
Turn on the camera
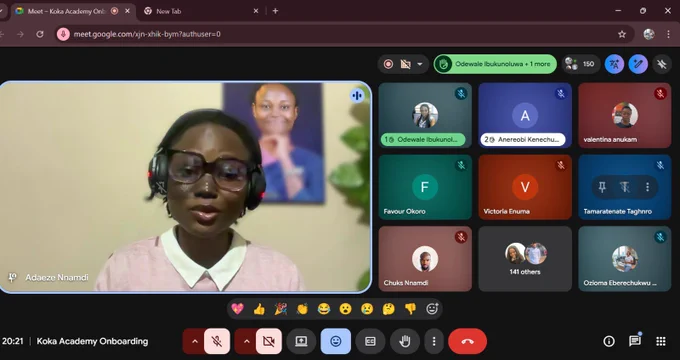point(269,341)
